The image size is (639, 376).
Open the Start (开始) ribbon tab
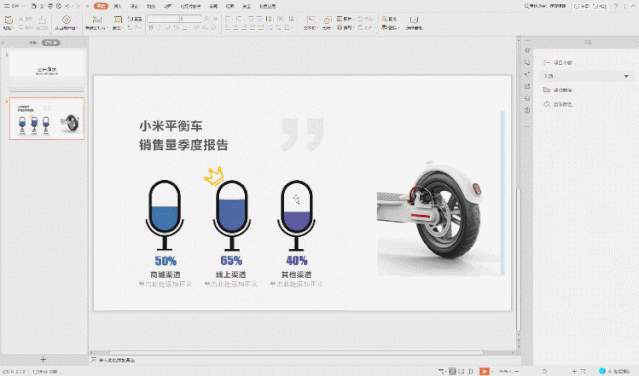[x=101, y=6]
